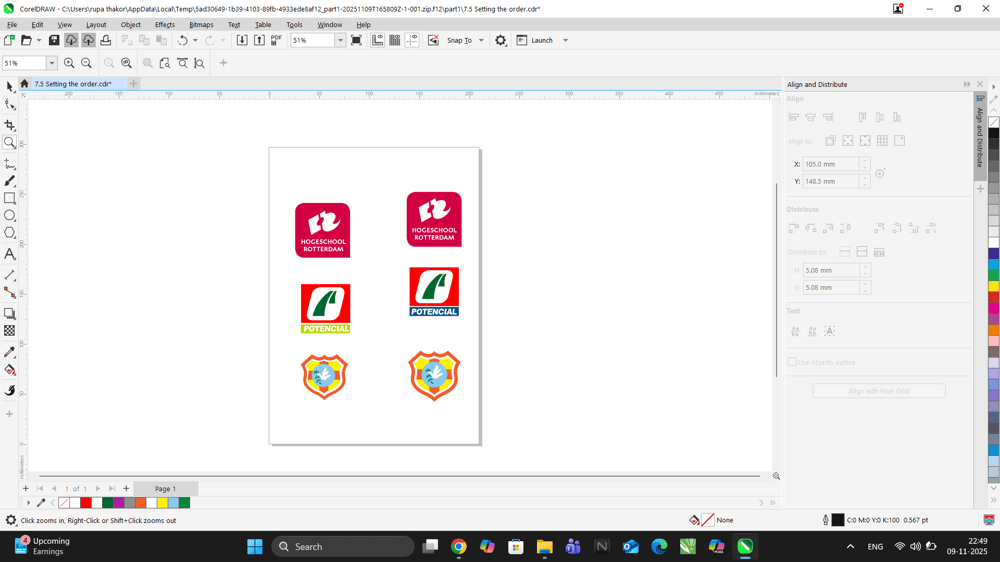Open File Explorer from taskbar

(x=544, y=547)
